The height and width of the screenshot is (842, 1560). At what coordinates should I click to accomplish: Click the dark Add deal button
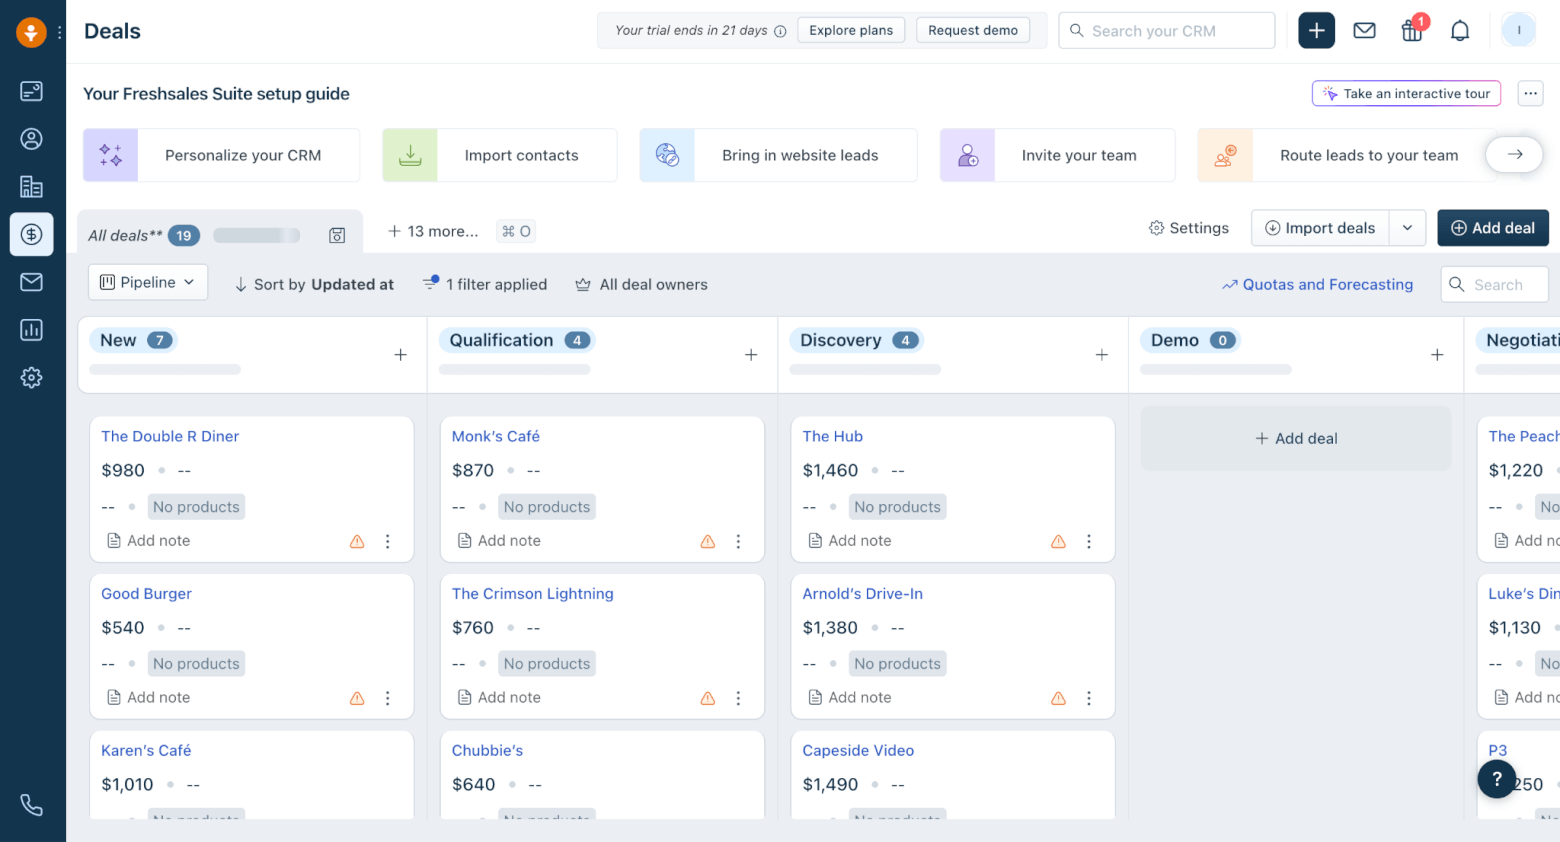point(1493,228)
